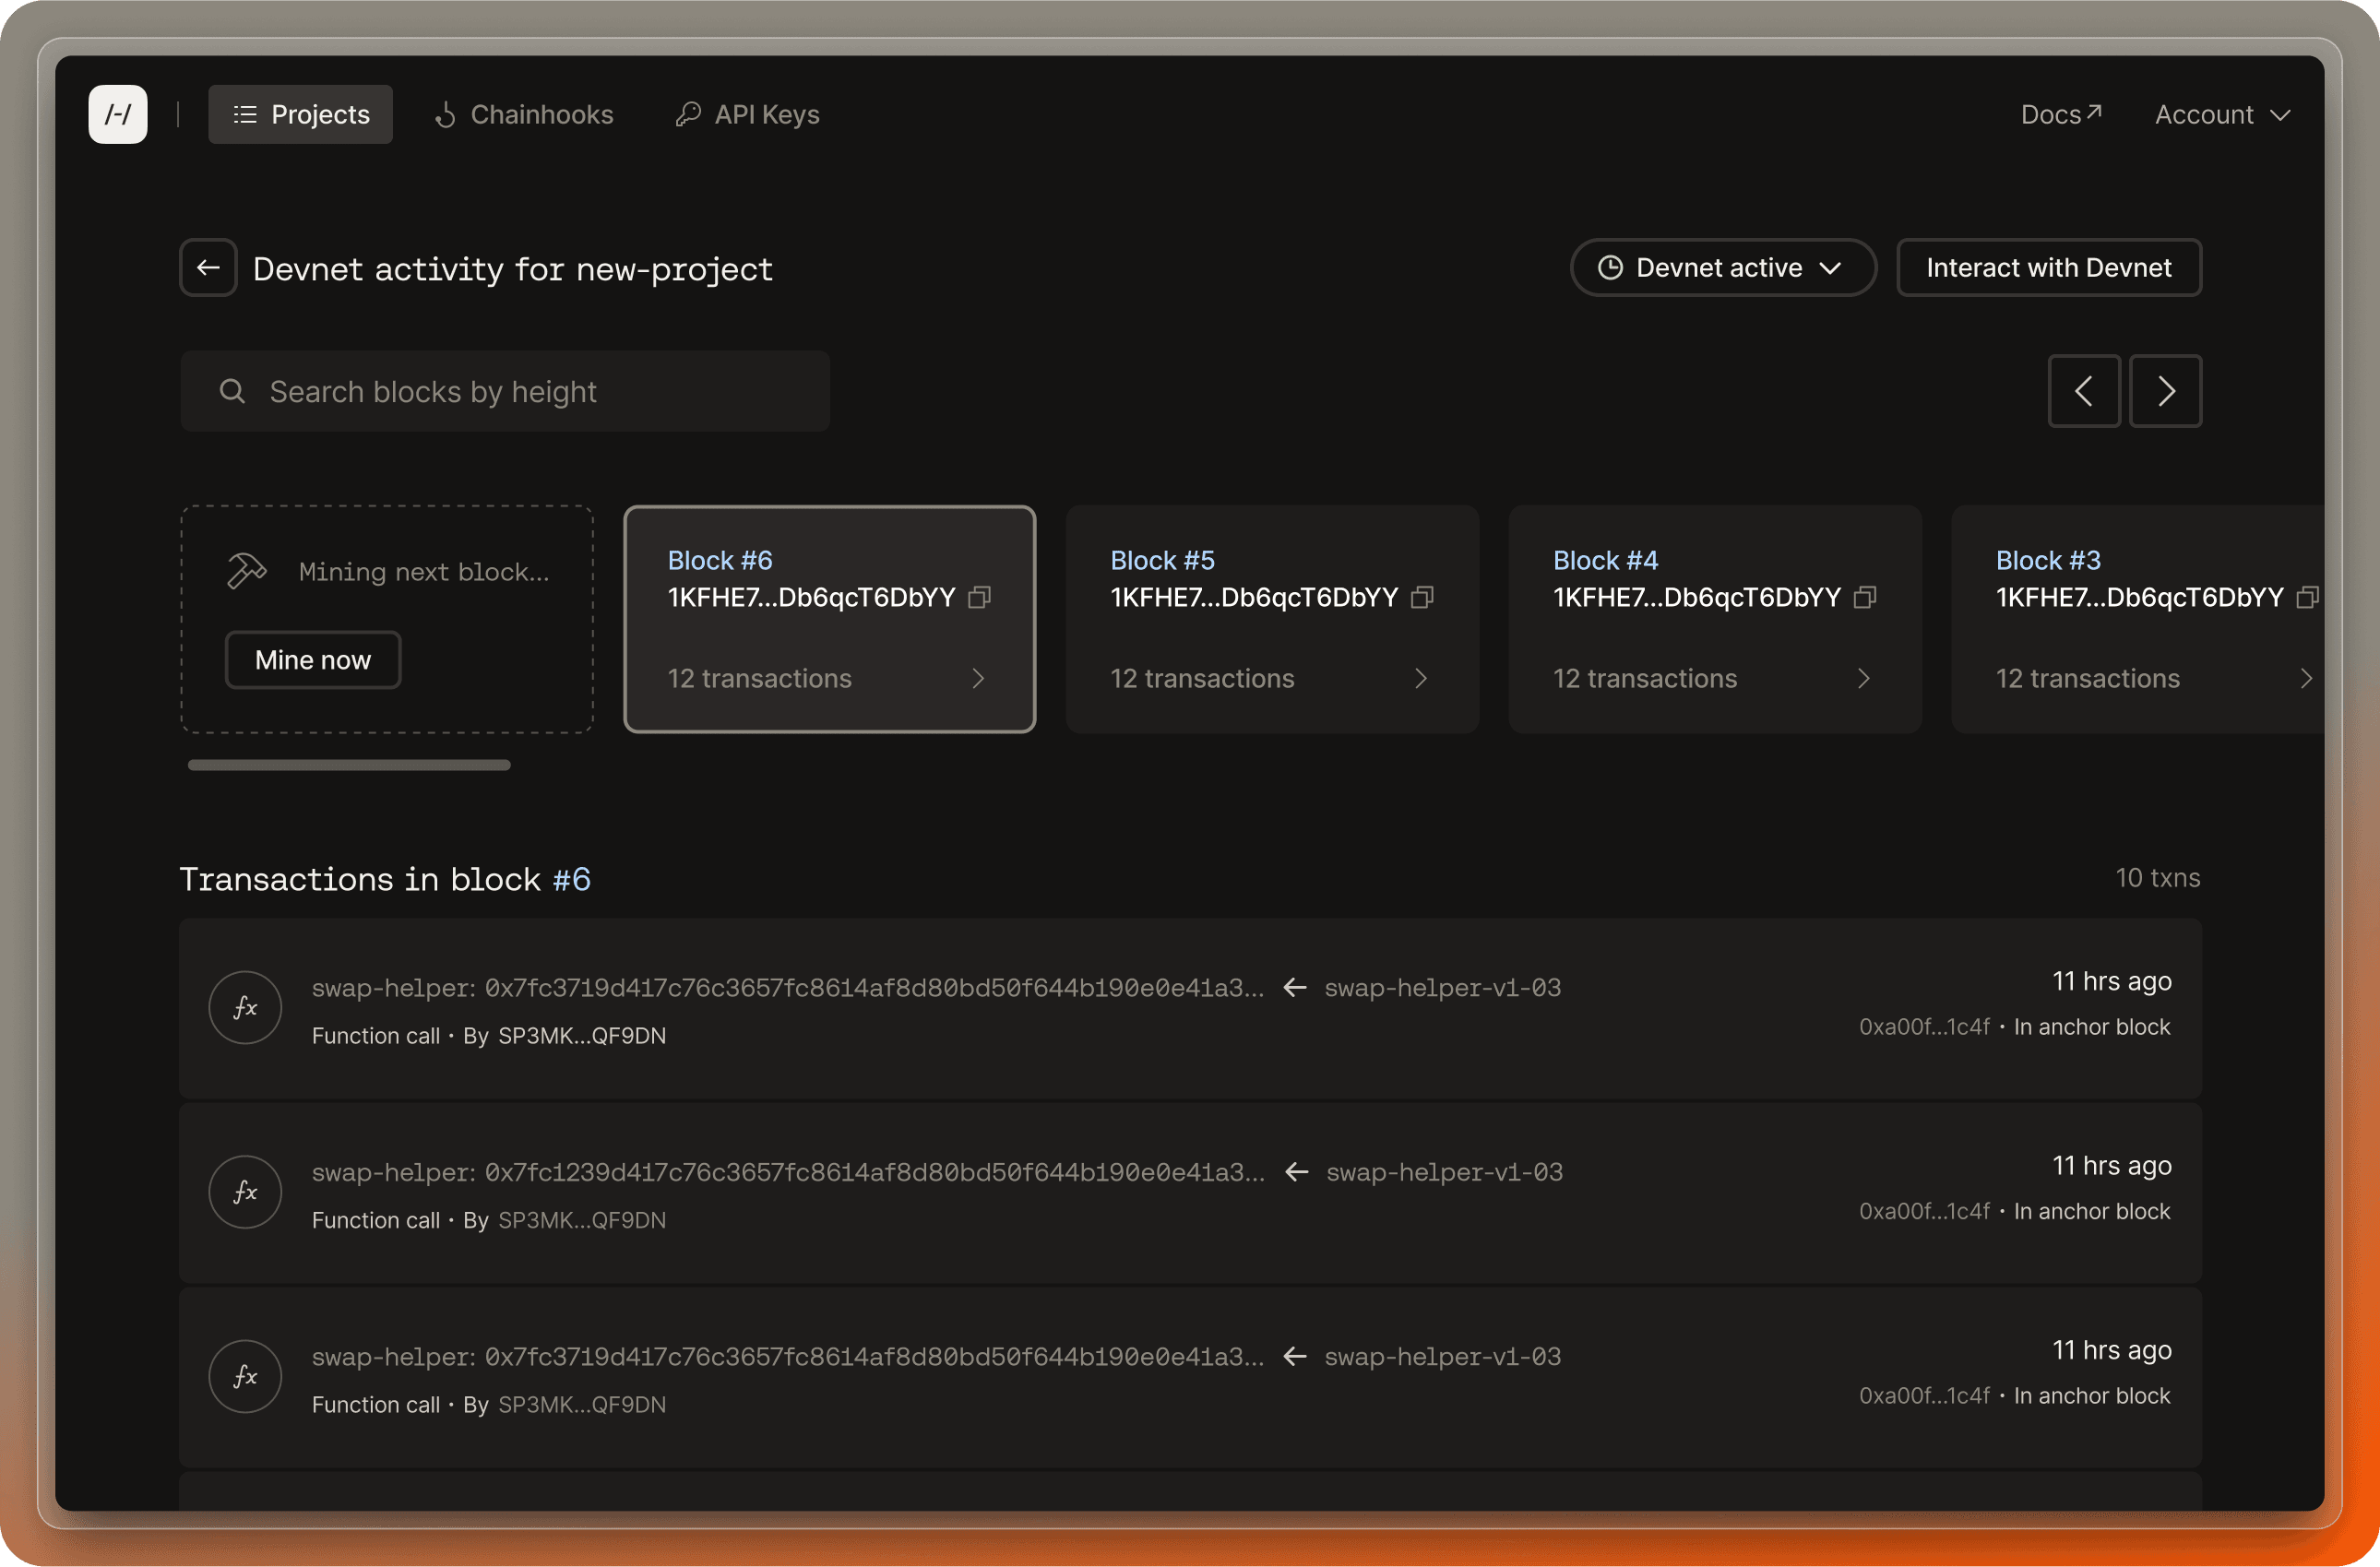Copy the Block #5 hash
Viewport: 2380px width, 1567px height.
pos(1422,597)
